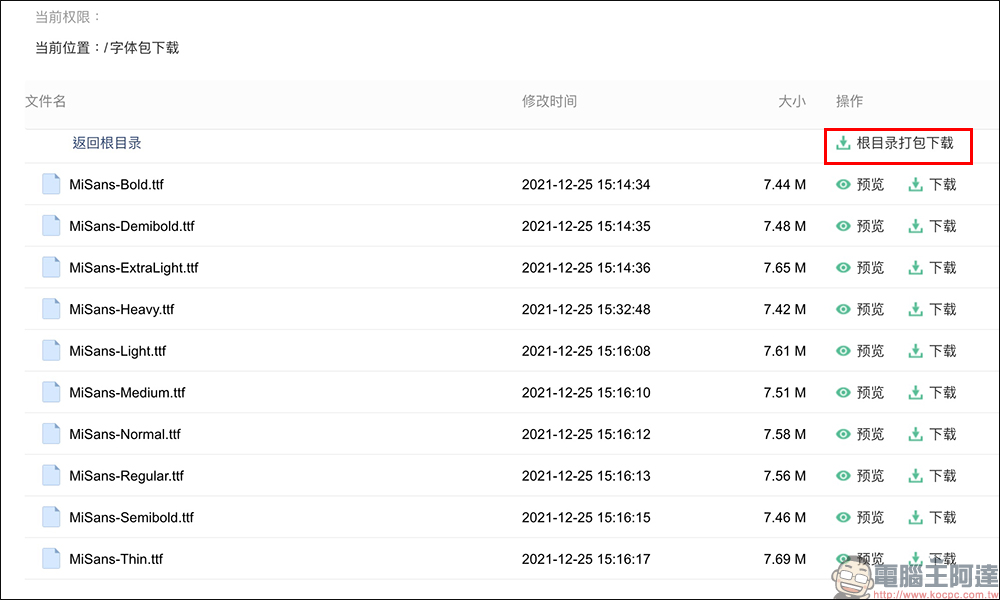This screenshot has height=600, width=1000.
Task: Click file icon for MiSans-ExtraLight.ttf
Action: [x=51, y=267]
